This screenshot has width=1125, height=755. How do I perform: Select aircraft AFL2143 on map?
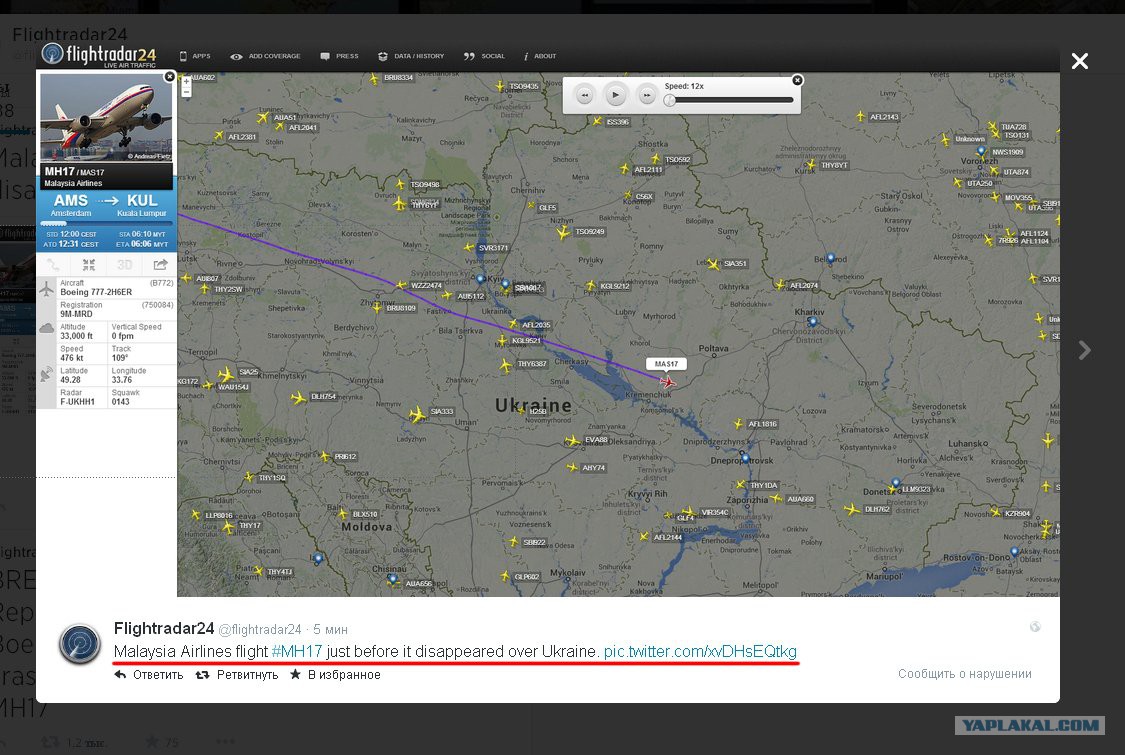pos(860,116)
